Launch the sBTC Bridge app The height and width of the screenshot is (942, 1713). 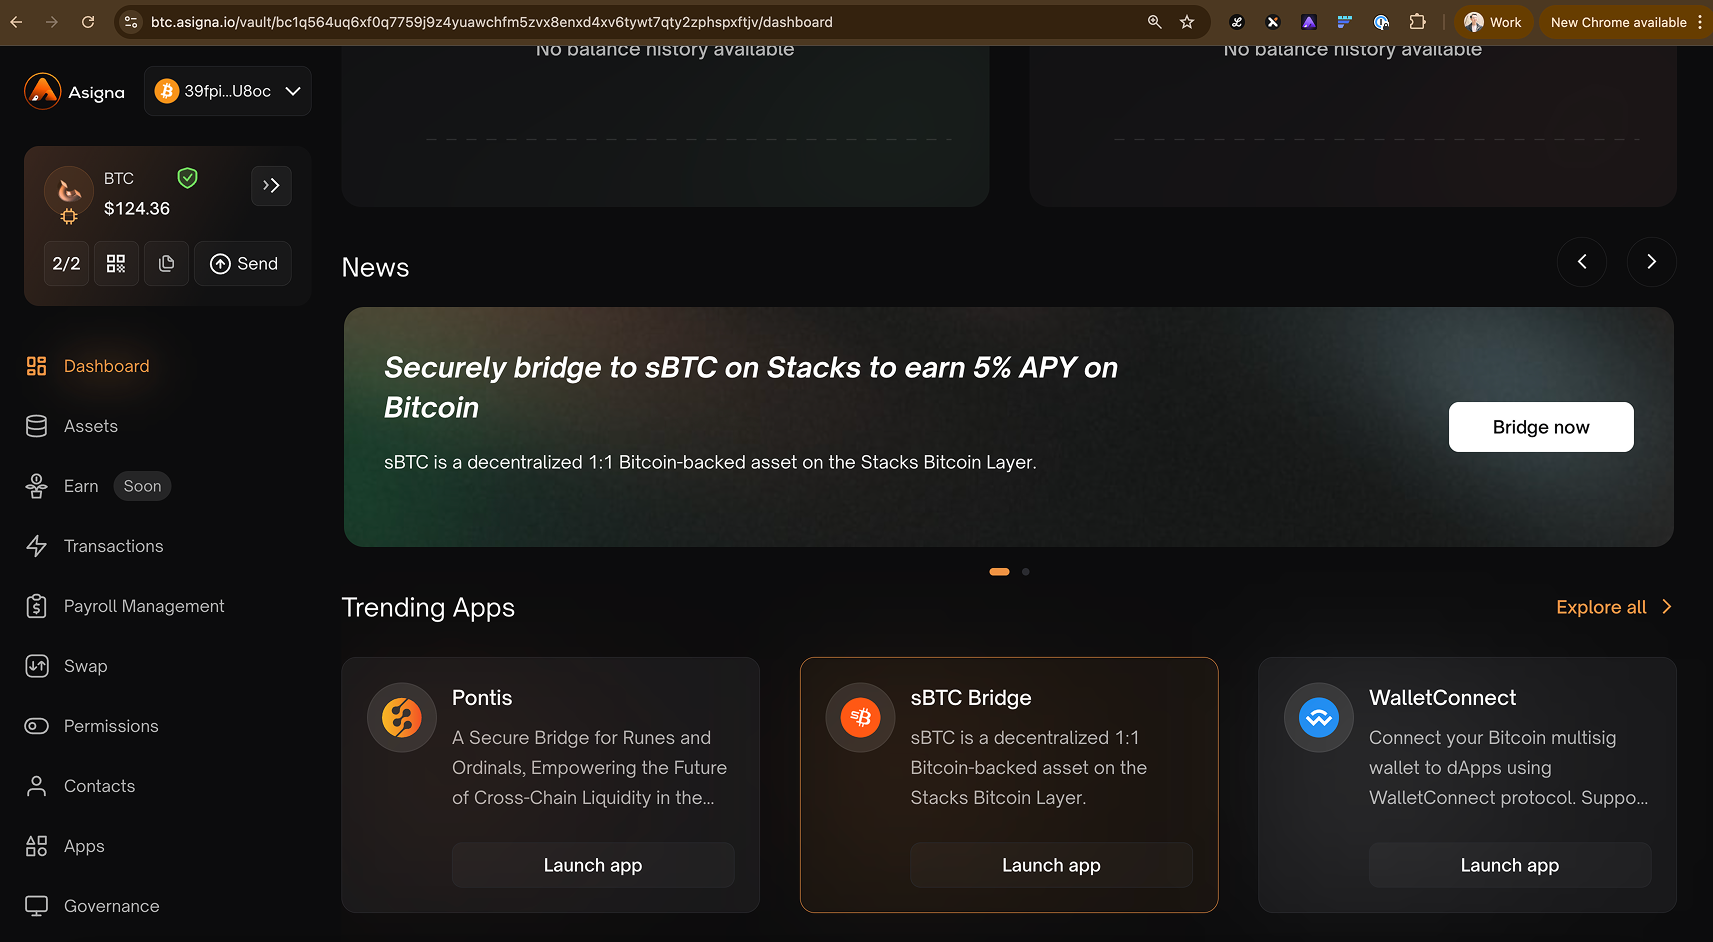[x=1051, y=865]
